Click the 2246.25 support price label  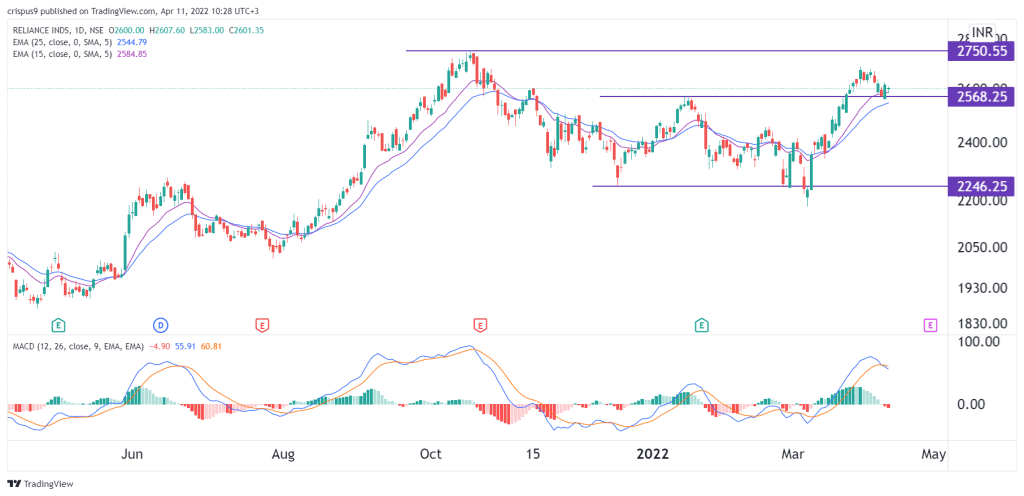click(x=981, y=186)
